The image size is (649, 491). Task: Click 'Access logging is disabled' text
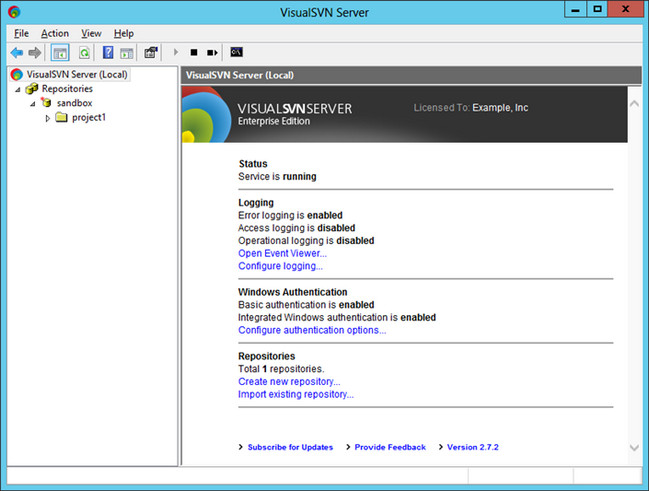tap(296, 228)
